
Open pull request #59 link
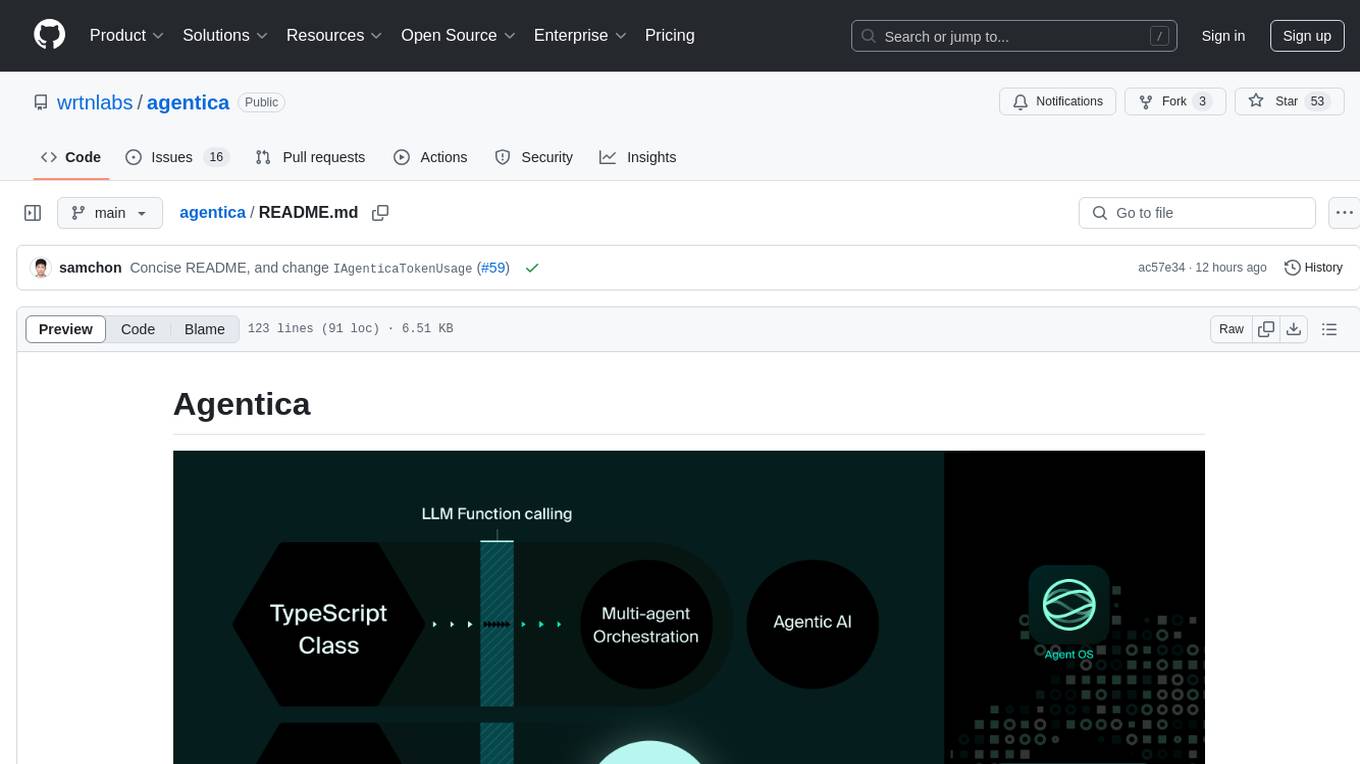pos(493,268)
